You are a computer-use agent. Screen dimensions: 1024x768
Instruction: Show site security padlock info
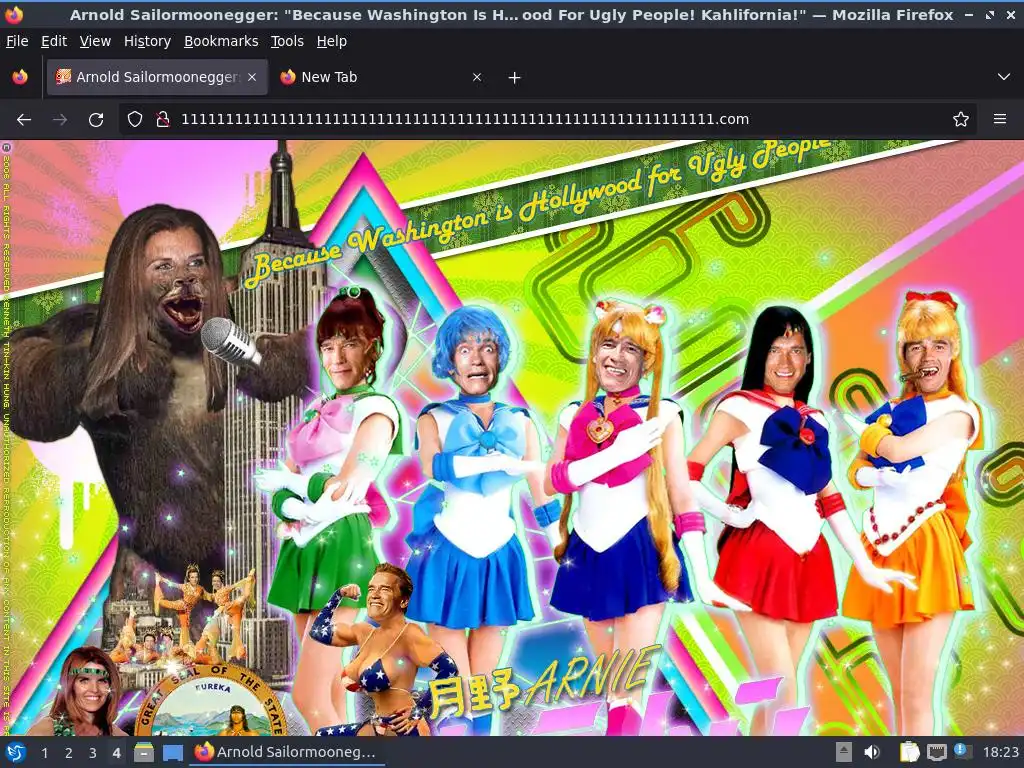click(x=163, y=120)
